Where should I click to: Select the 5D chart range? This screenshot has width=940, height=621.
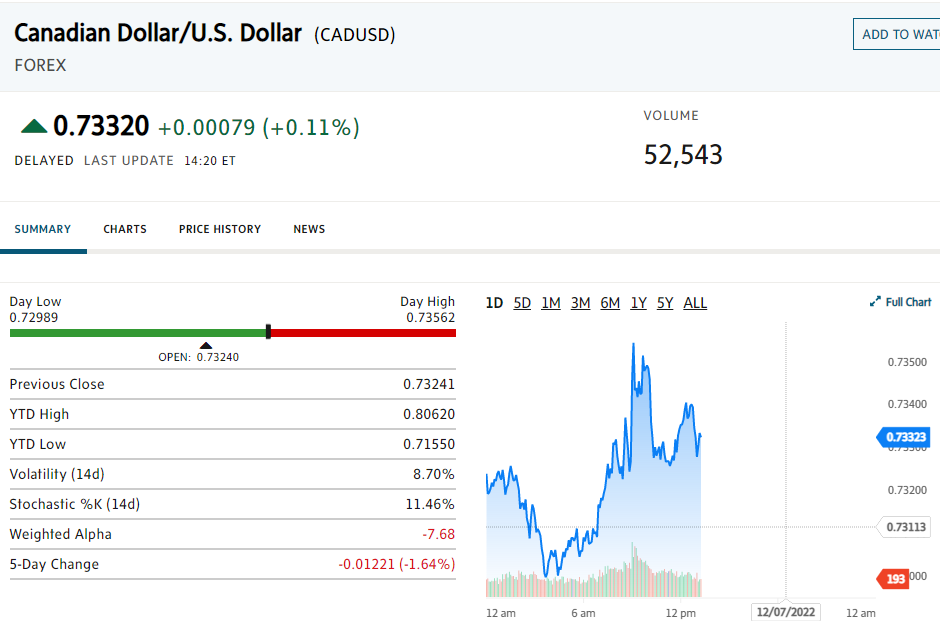coord(522,303)
